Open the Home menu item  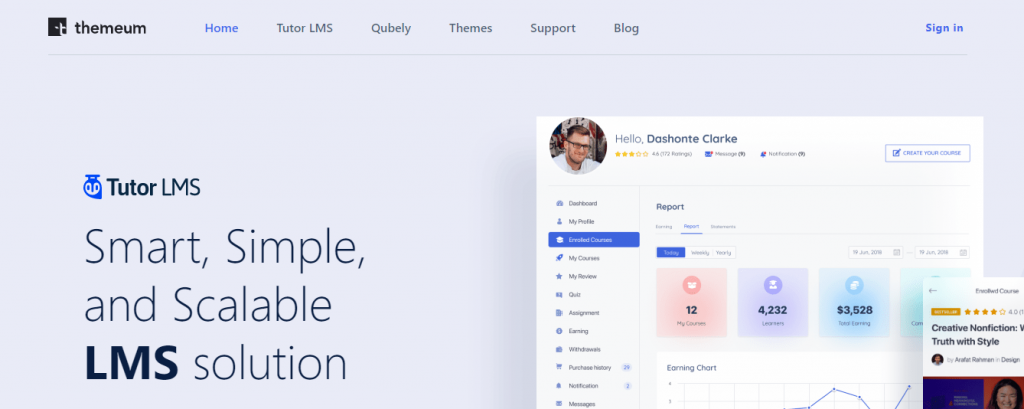[221, 28]
